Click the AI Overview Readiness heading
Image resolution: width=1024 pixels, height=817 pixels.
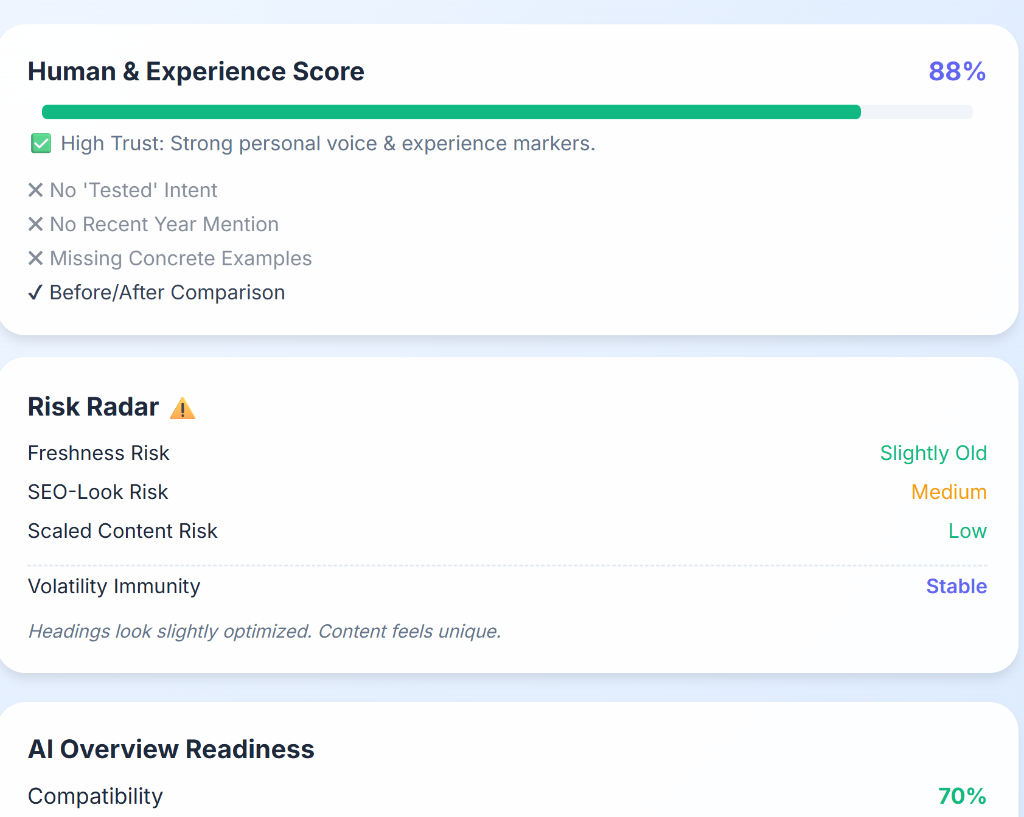tap(171, 749)
